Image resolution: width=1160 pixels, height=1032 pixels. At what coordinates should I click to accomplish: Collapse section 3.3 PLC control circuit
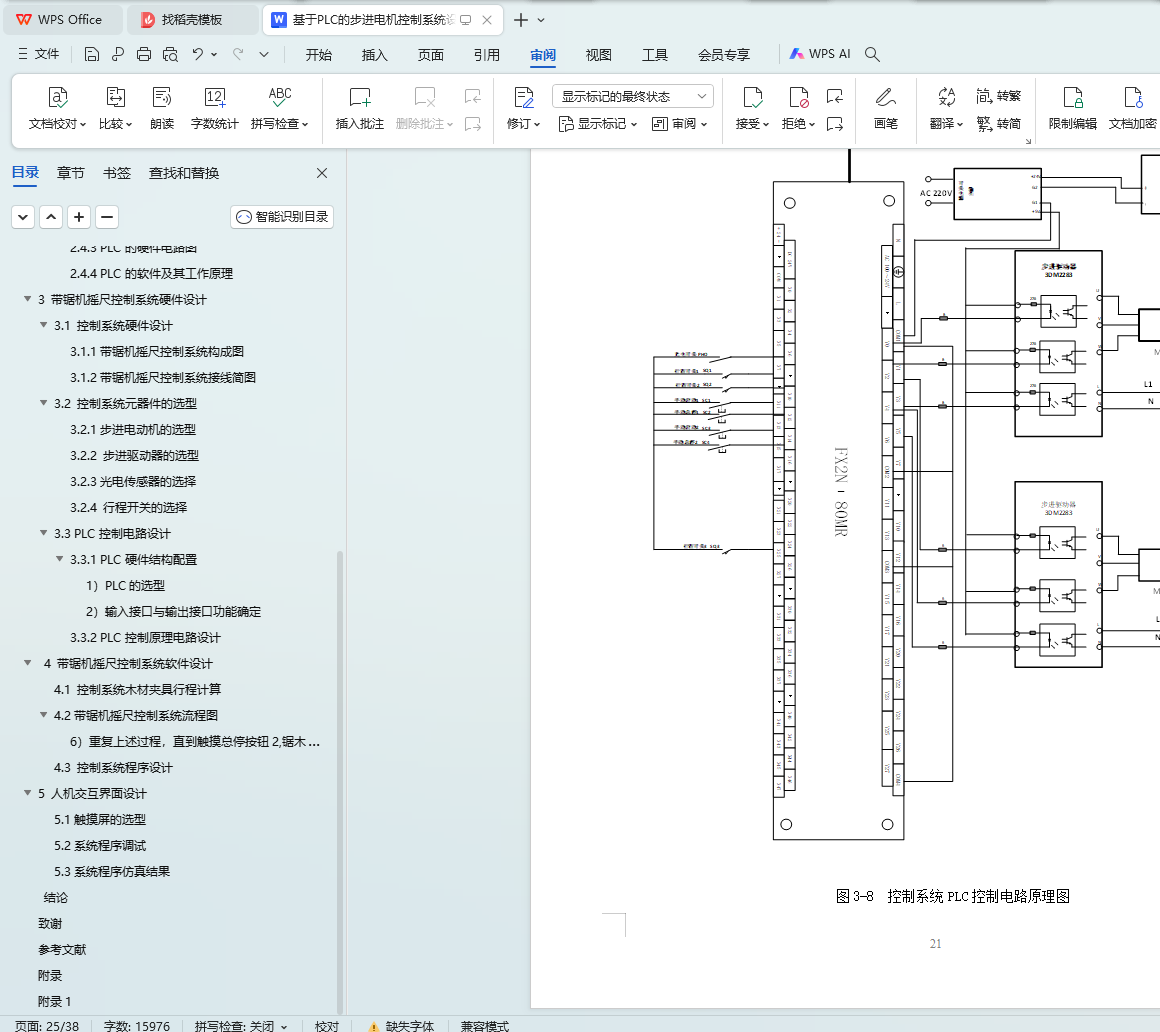coord(44,533)
